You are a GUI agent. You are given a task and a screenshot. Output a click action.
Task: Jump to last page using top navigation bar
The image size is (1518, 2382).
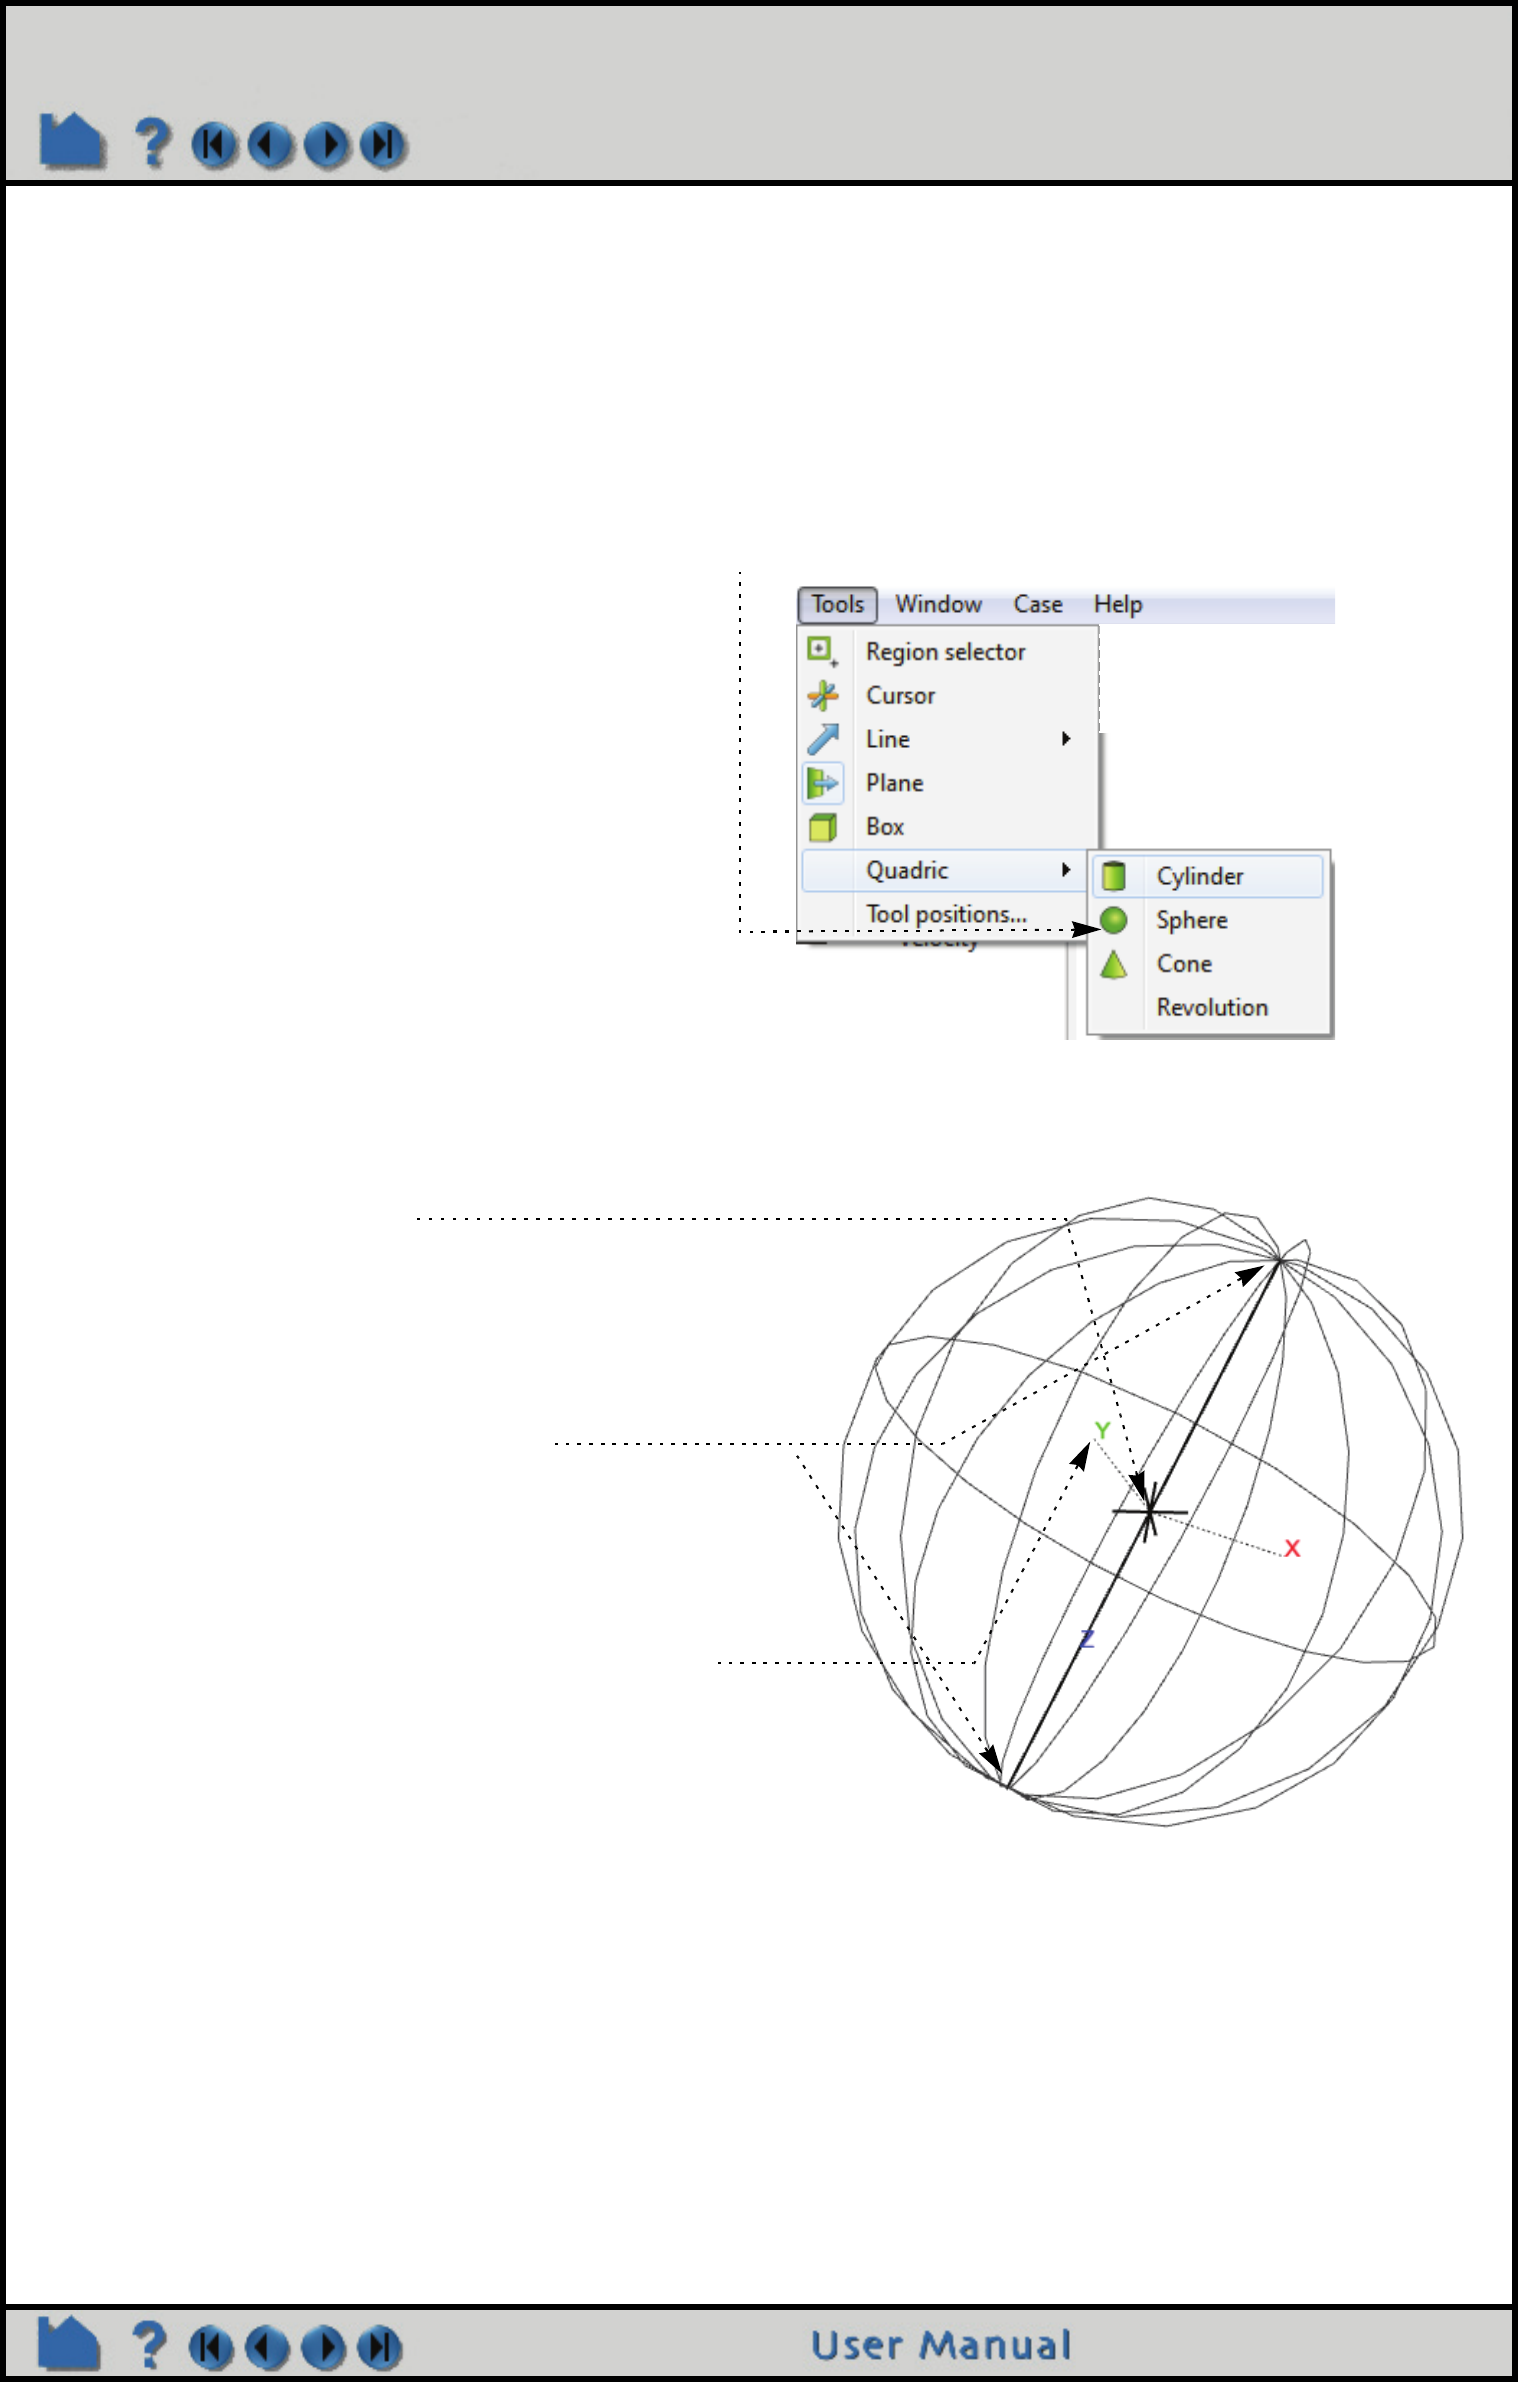point(383,145)
